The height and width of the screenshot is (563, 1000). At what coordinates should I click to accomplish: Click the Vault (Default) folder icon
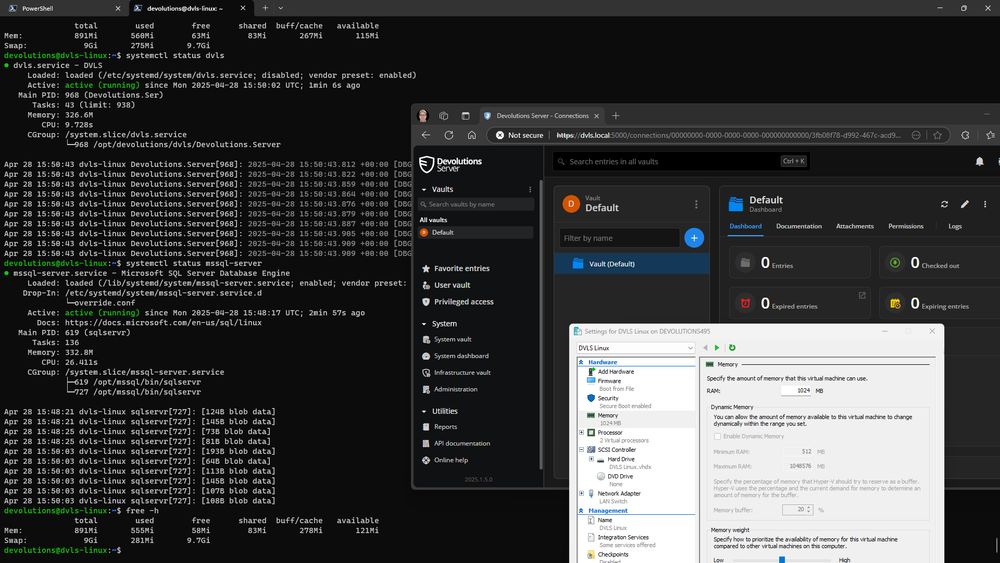578,263
